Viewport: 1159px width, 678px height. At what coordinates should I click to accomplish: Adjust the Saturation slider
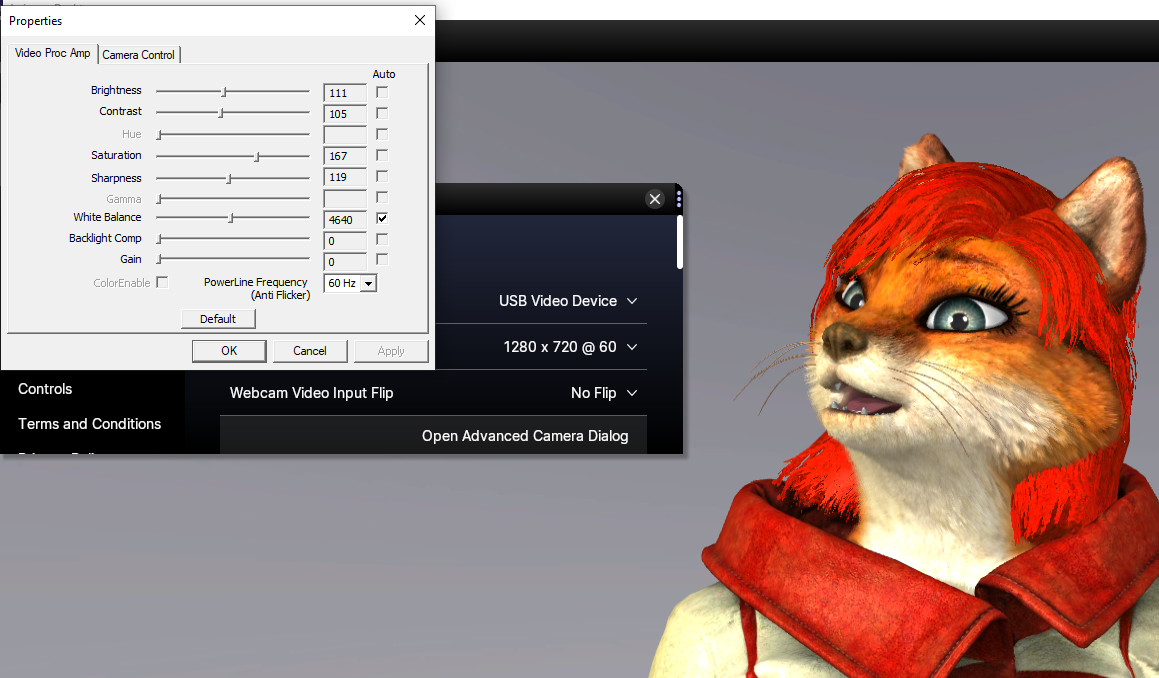[233, 156]
